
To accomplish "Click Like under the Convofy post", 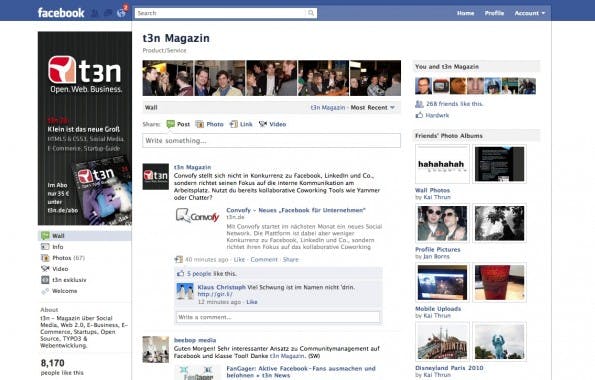I will (x=239, y=260).
